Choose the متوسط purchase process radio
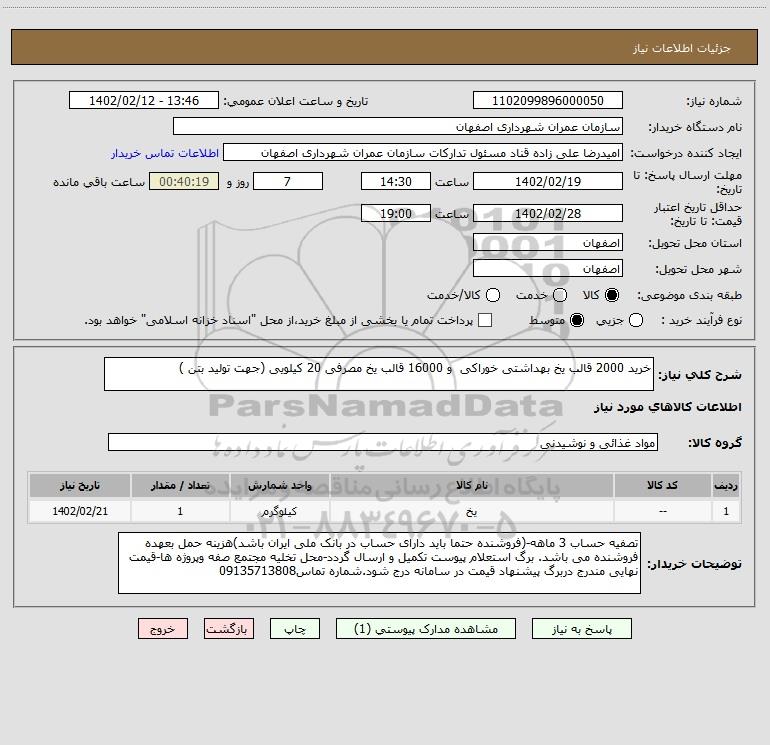This screenshot has width=770, height=745. (577, 320)
